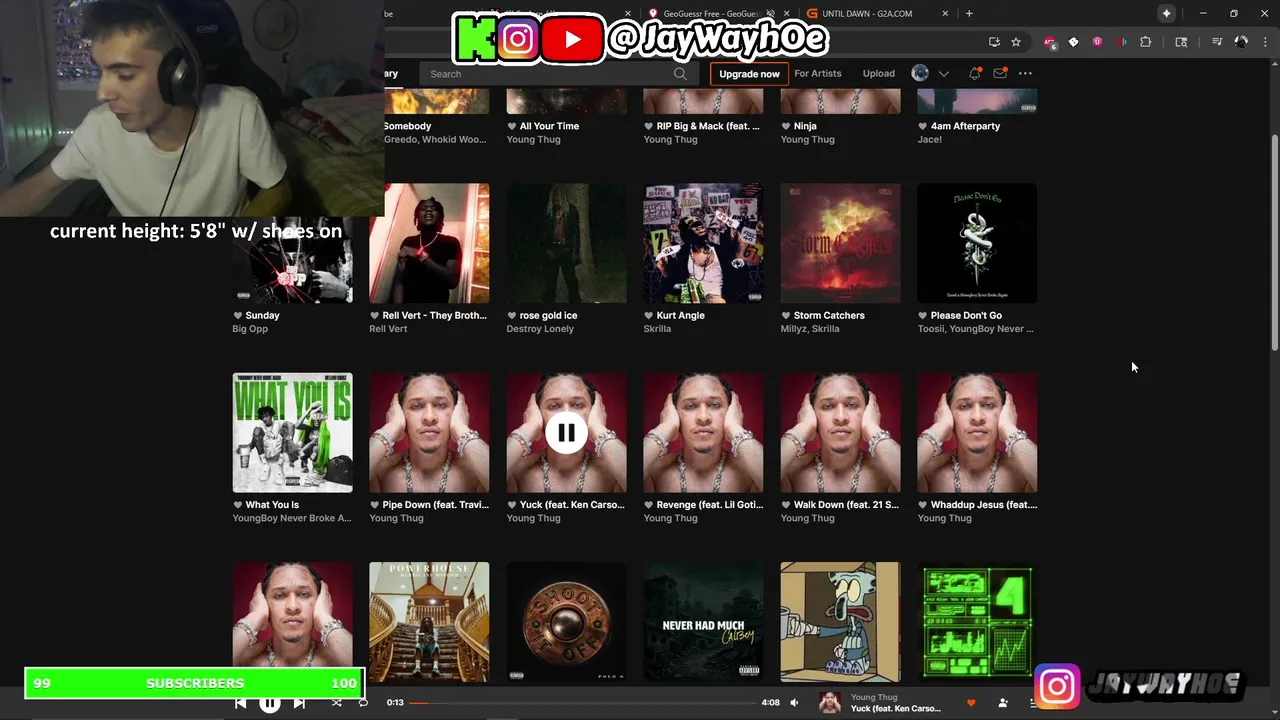This screenshot has height=720, width=1280.
Task: Toggle heart on Walk Down track
Action: point(786,505)
